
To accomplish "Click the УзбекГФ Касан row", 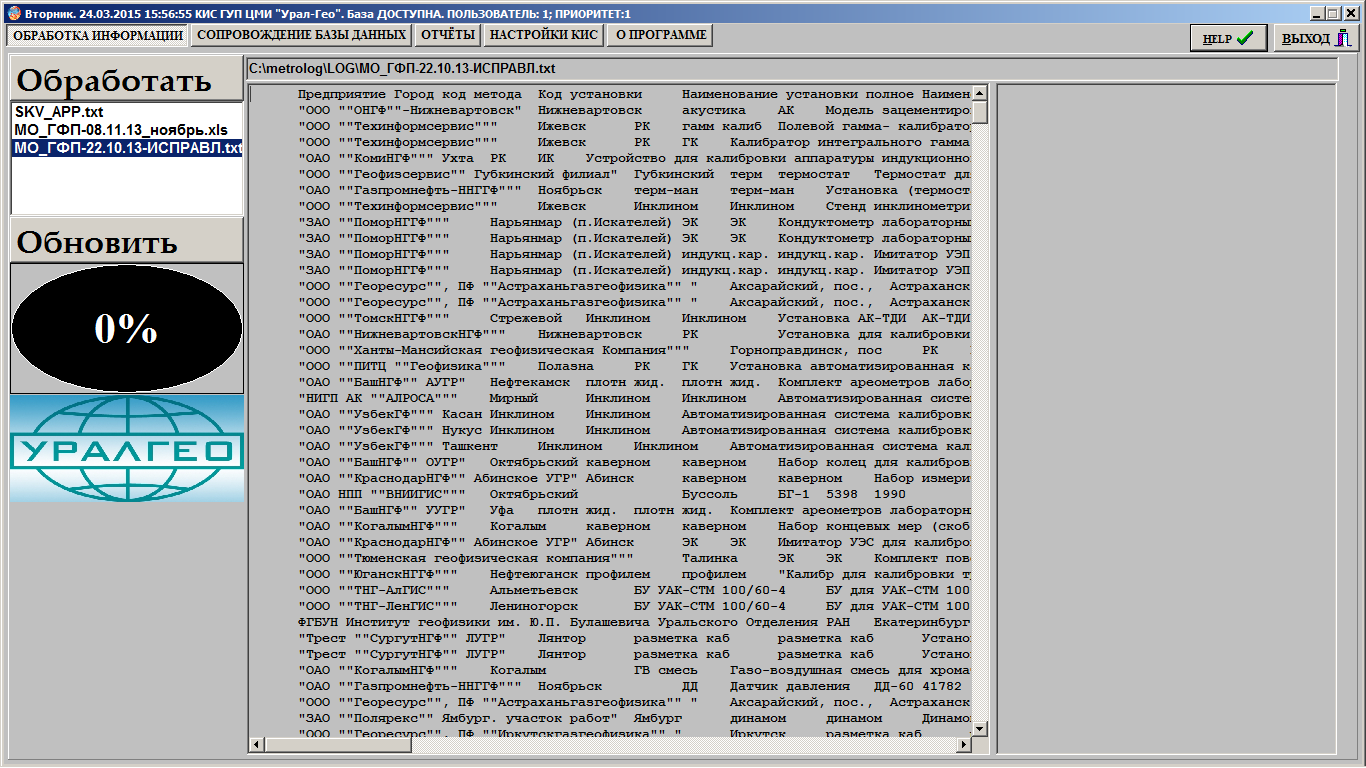I will pyautogui.click(x=634, y=414).
